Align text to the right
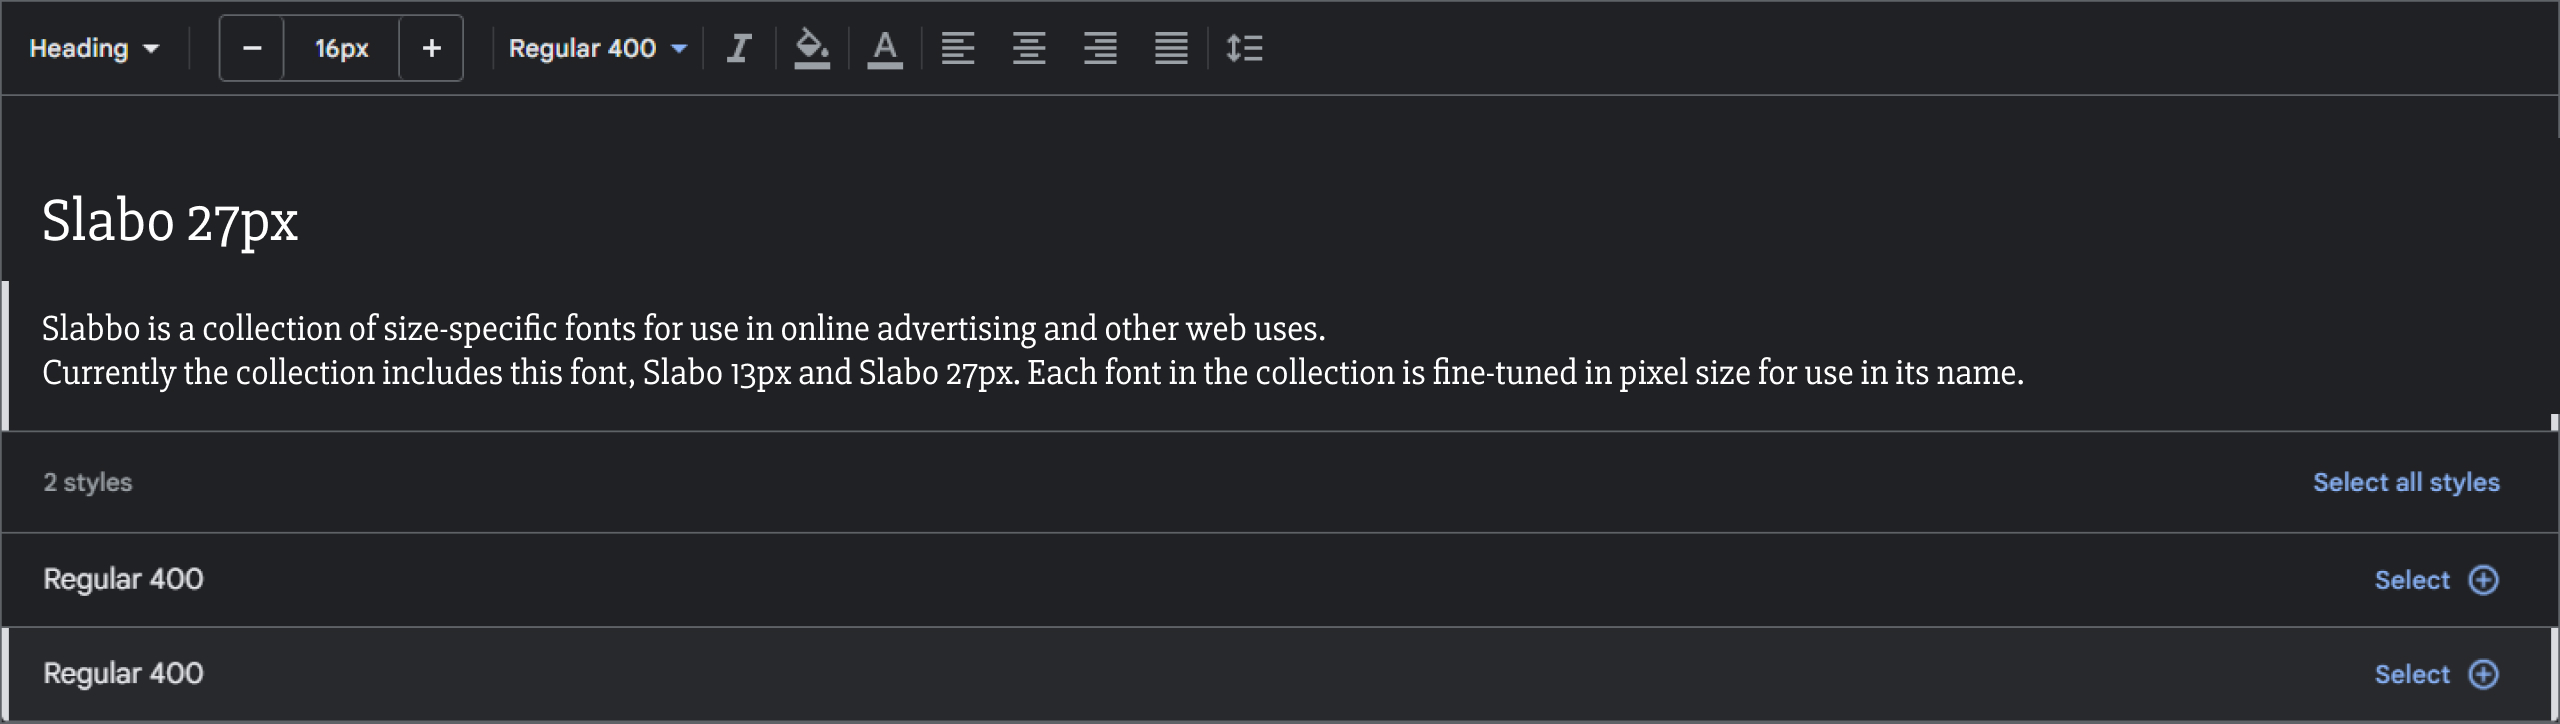The height and width of the screenshot is (724, 2560). click(x=1100, y=48)
